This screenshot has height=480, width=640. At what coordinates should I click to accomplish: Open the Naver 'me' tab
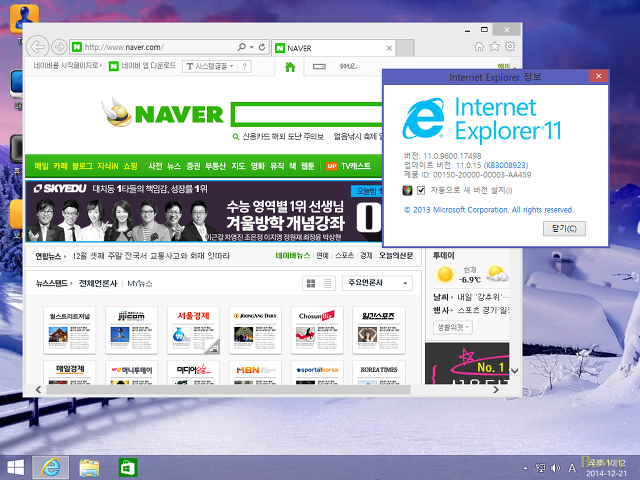coord(348,66)
